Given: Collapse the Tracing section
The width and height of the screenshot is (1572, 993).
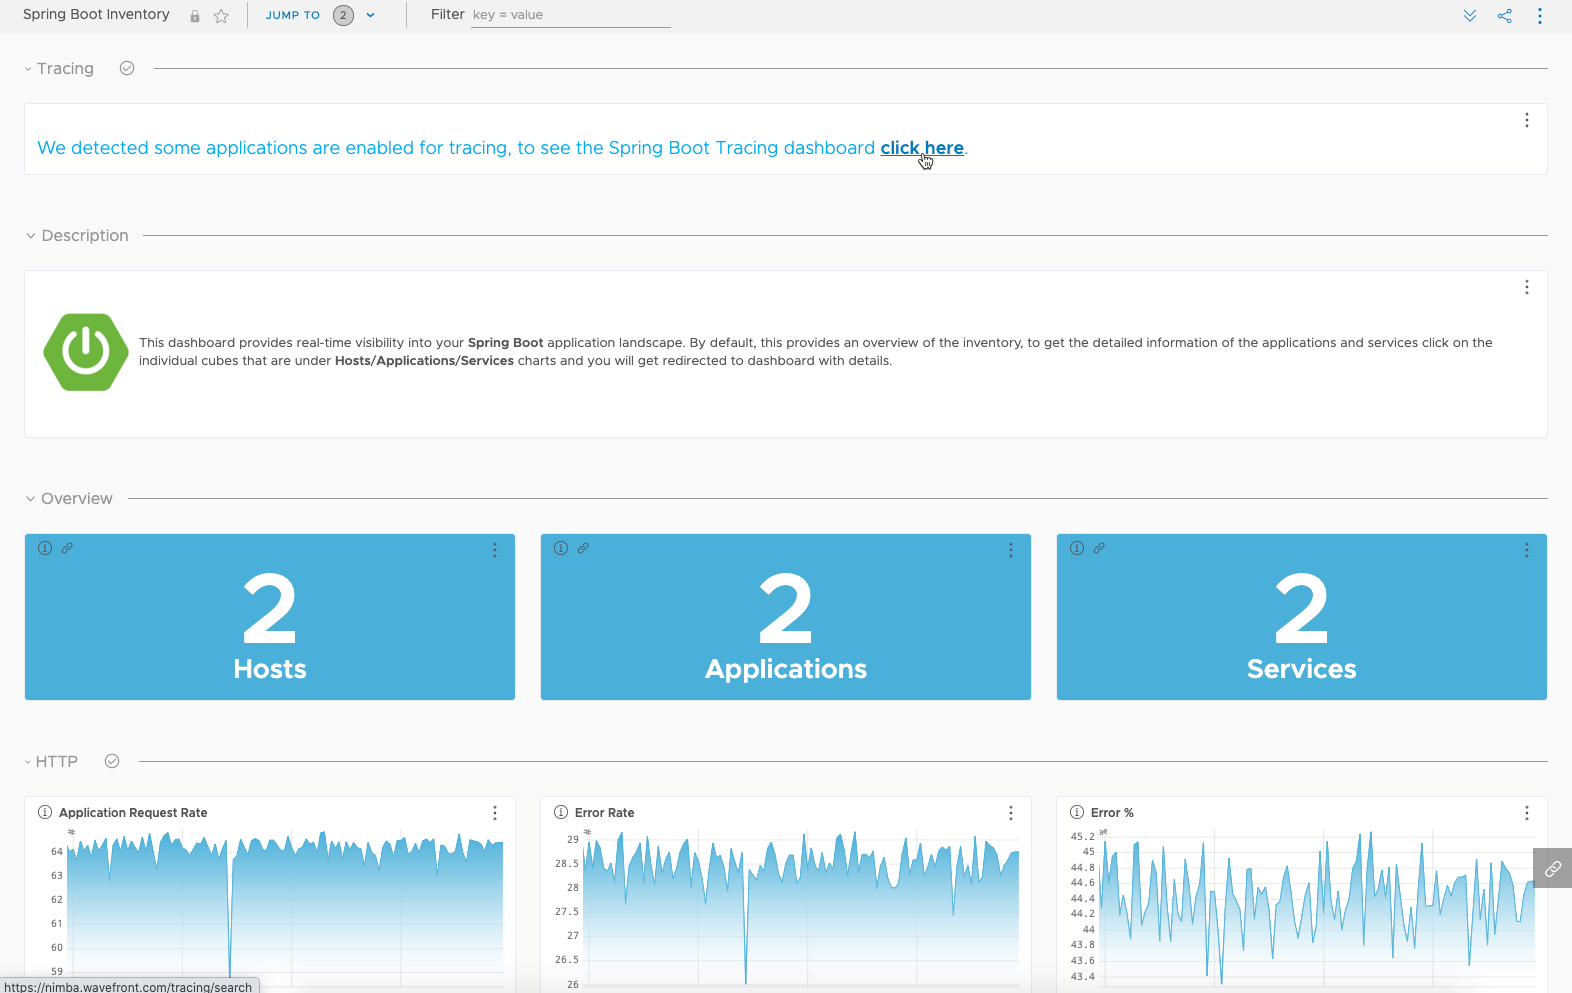Looking at the screenshot, I should 28,69.
